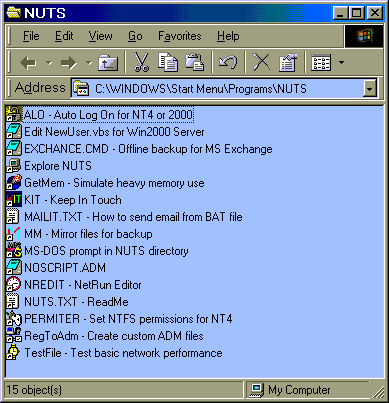Image resolution: width=389 pixels, height=403 pixels.
Task: Select the ALO Auto Log On shortcut icon
Action: 14,114
